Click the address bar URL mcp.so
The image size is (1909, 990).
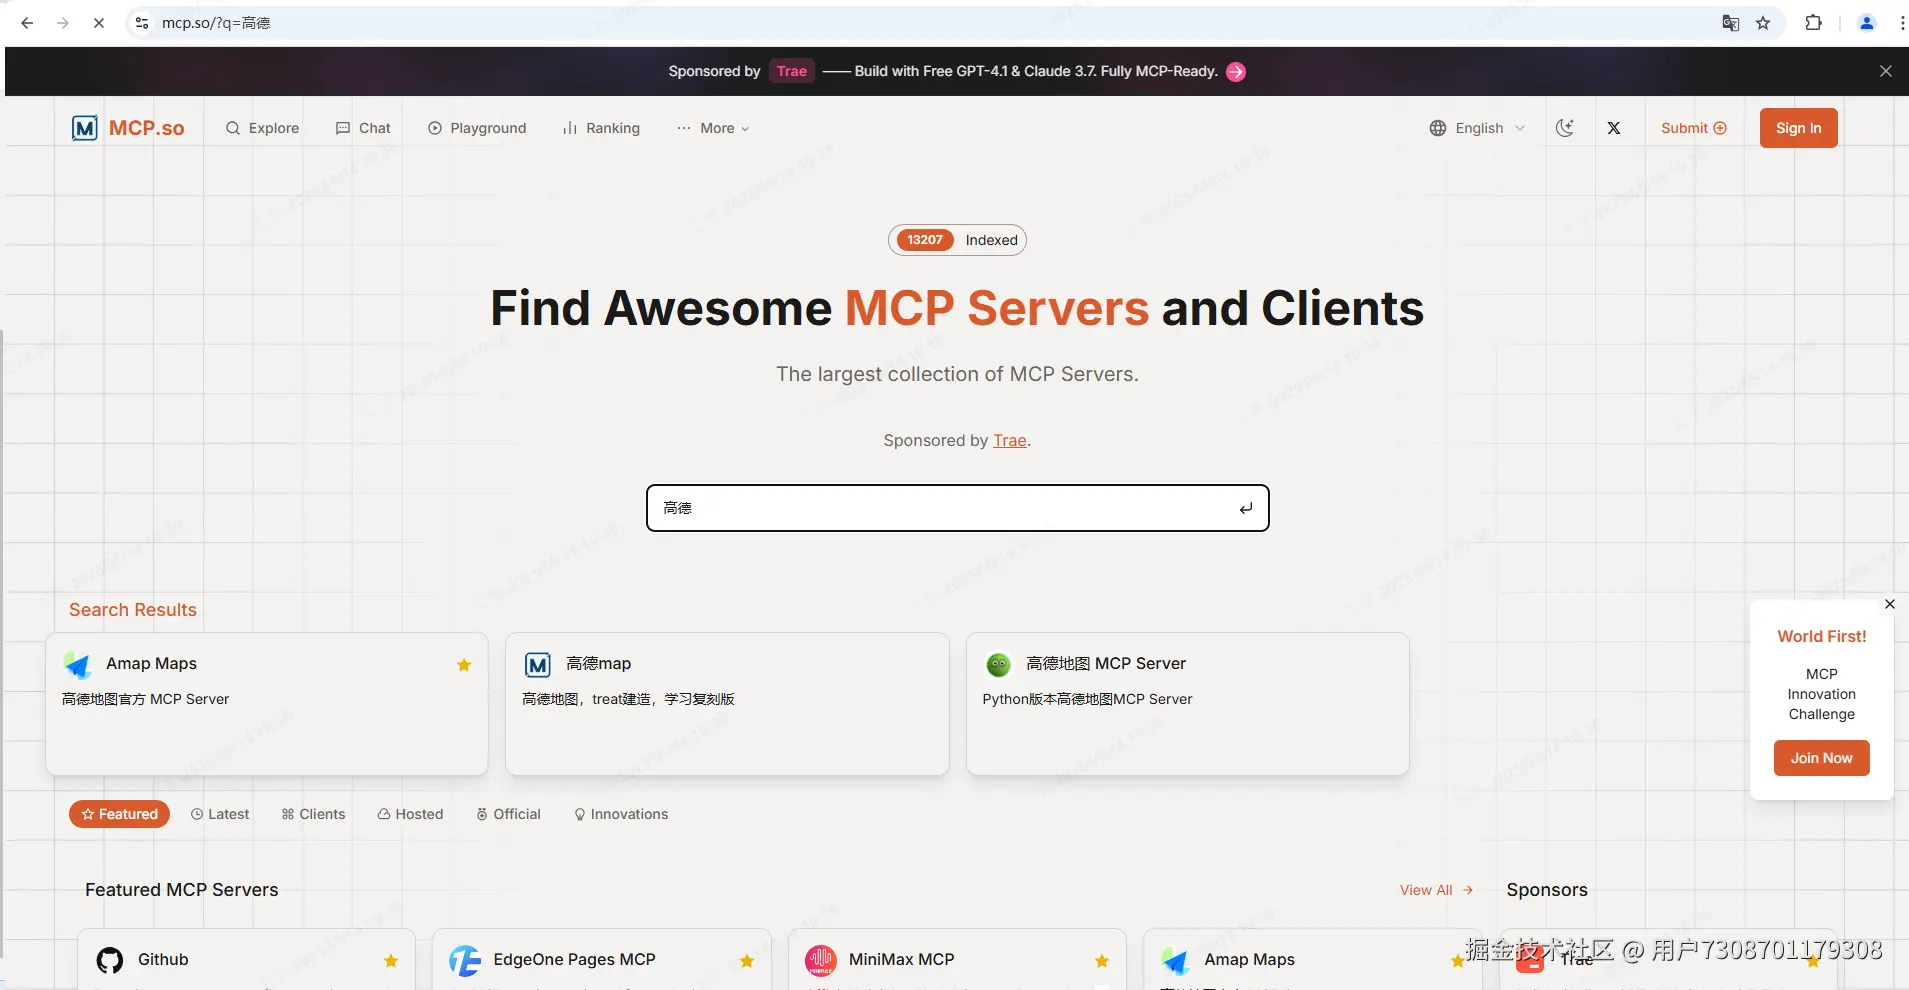pyautogui.click(x=216, y=23)
